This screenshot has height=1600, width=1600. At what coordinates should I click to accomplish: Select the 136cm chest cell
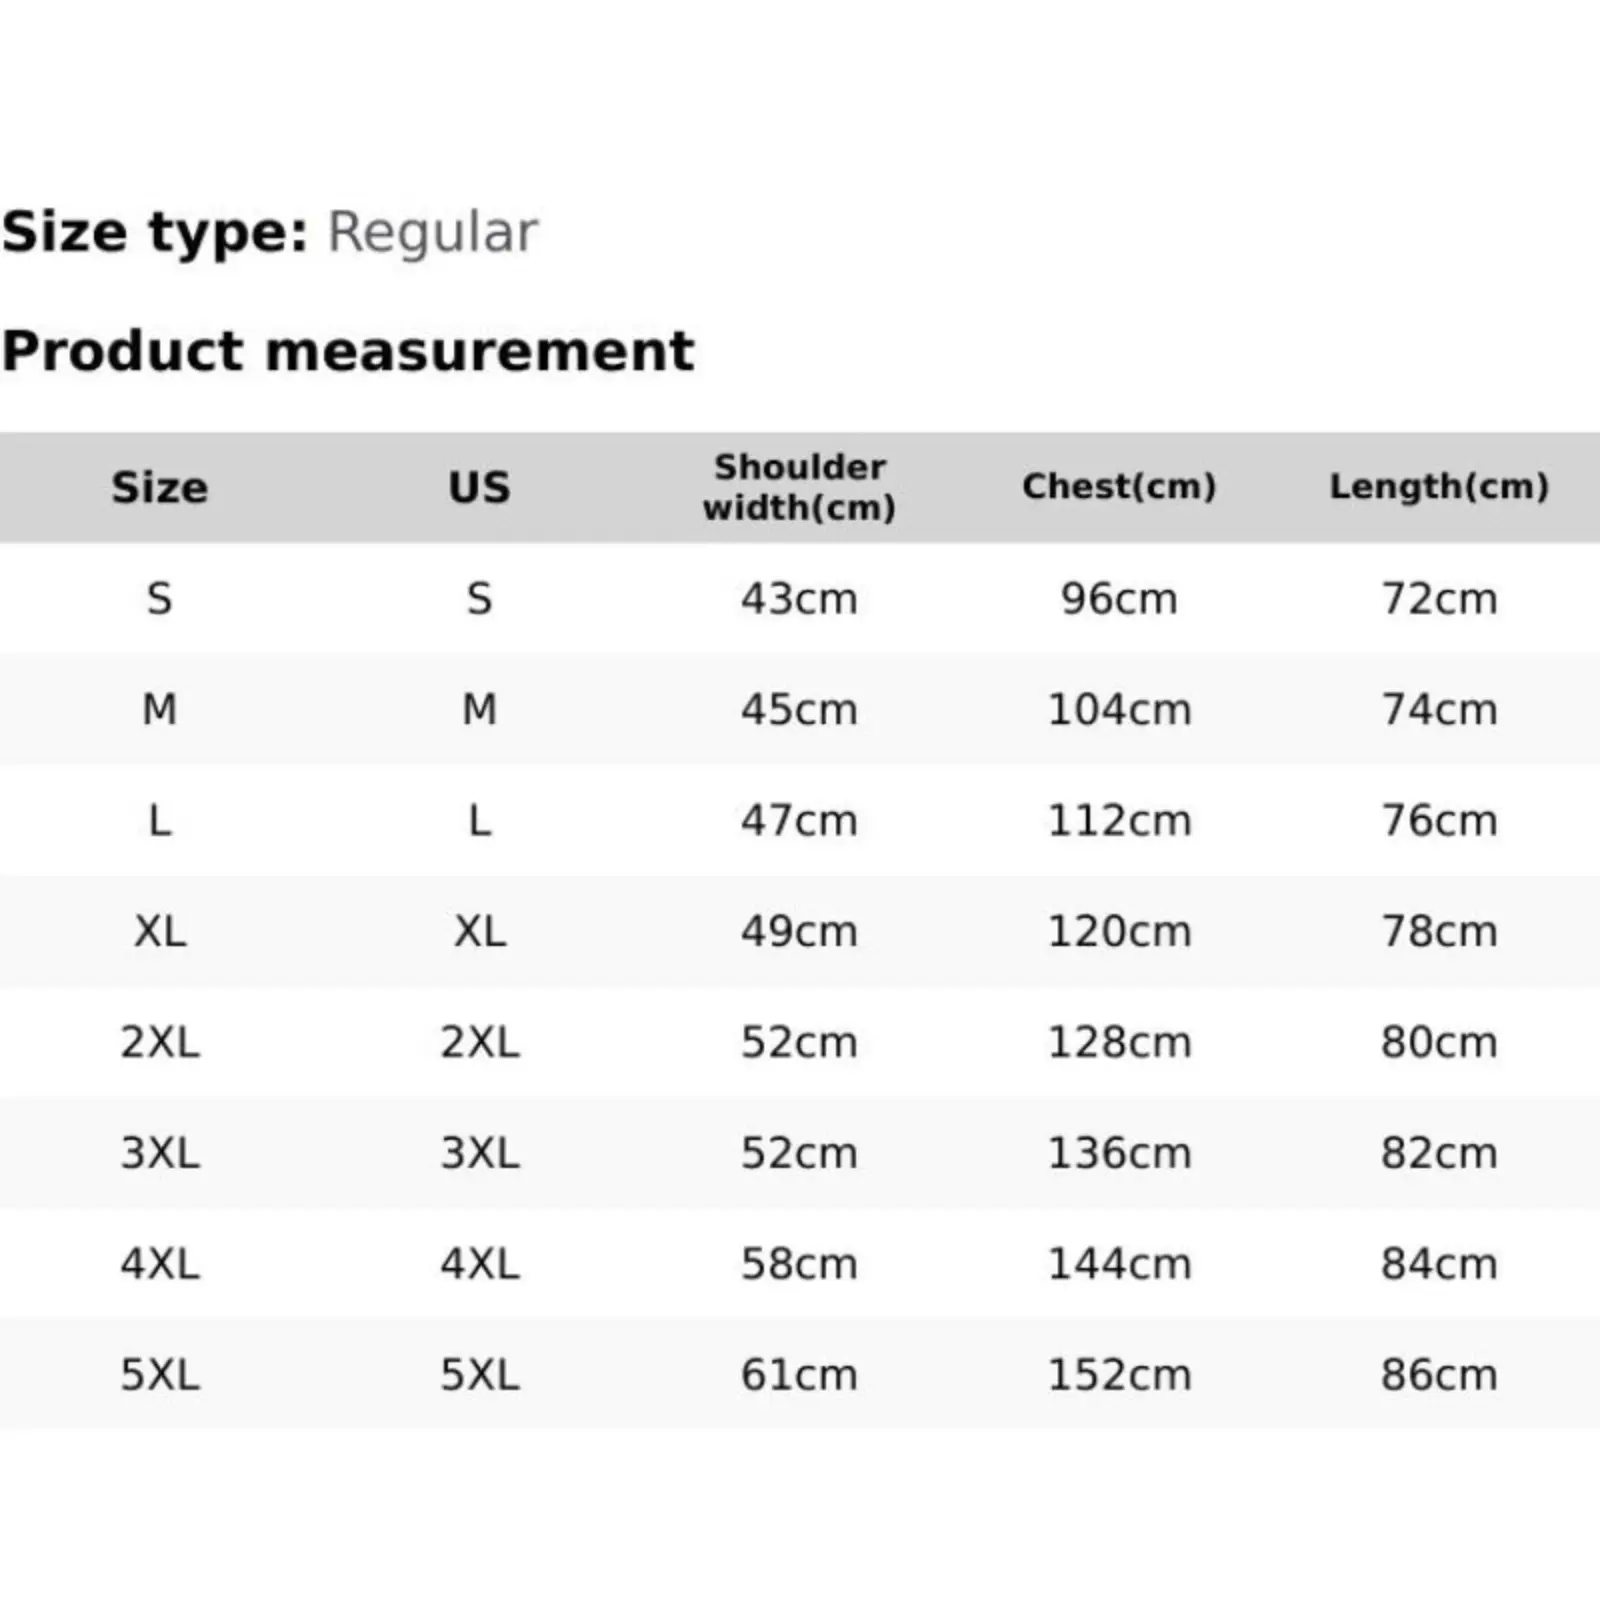1119,1154
